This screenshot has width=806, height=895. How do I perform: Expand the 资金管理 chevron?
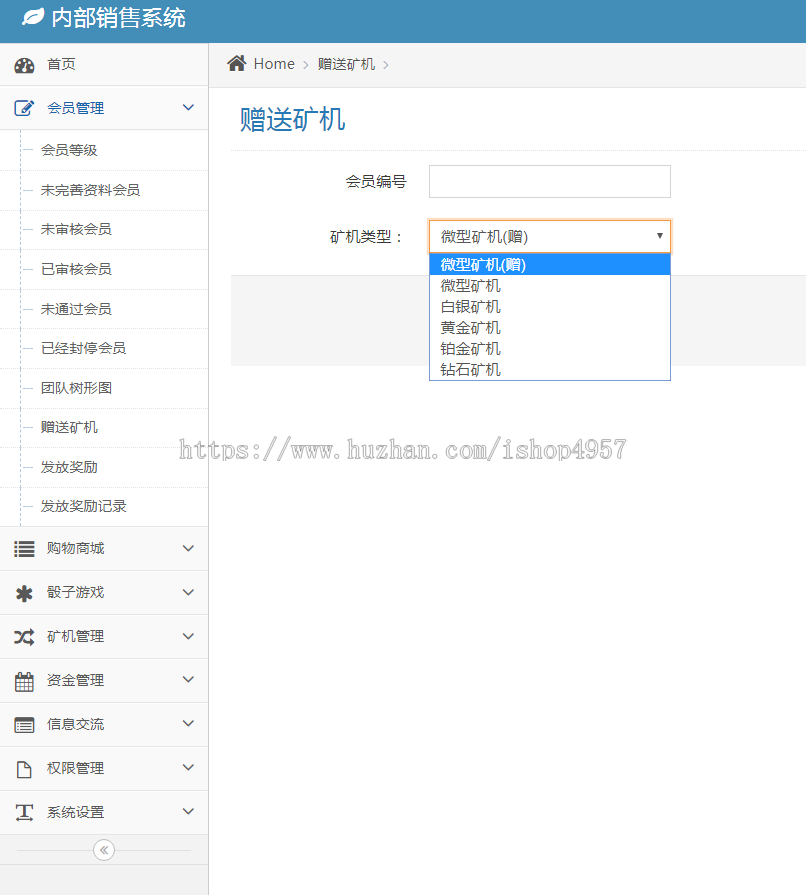(x=188, y=679)
